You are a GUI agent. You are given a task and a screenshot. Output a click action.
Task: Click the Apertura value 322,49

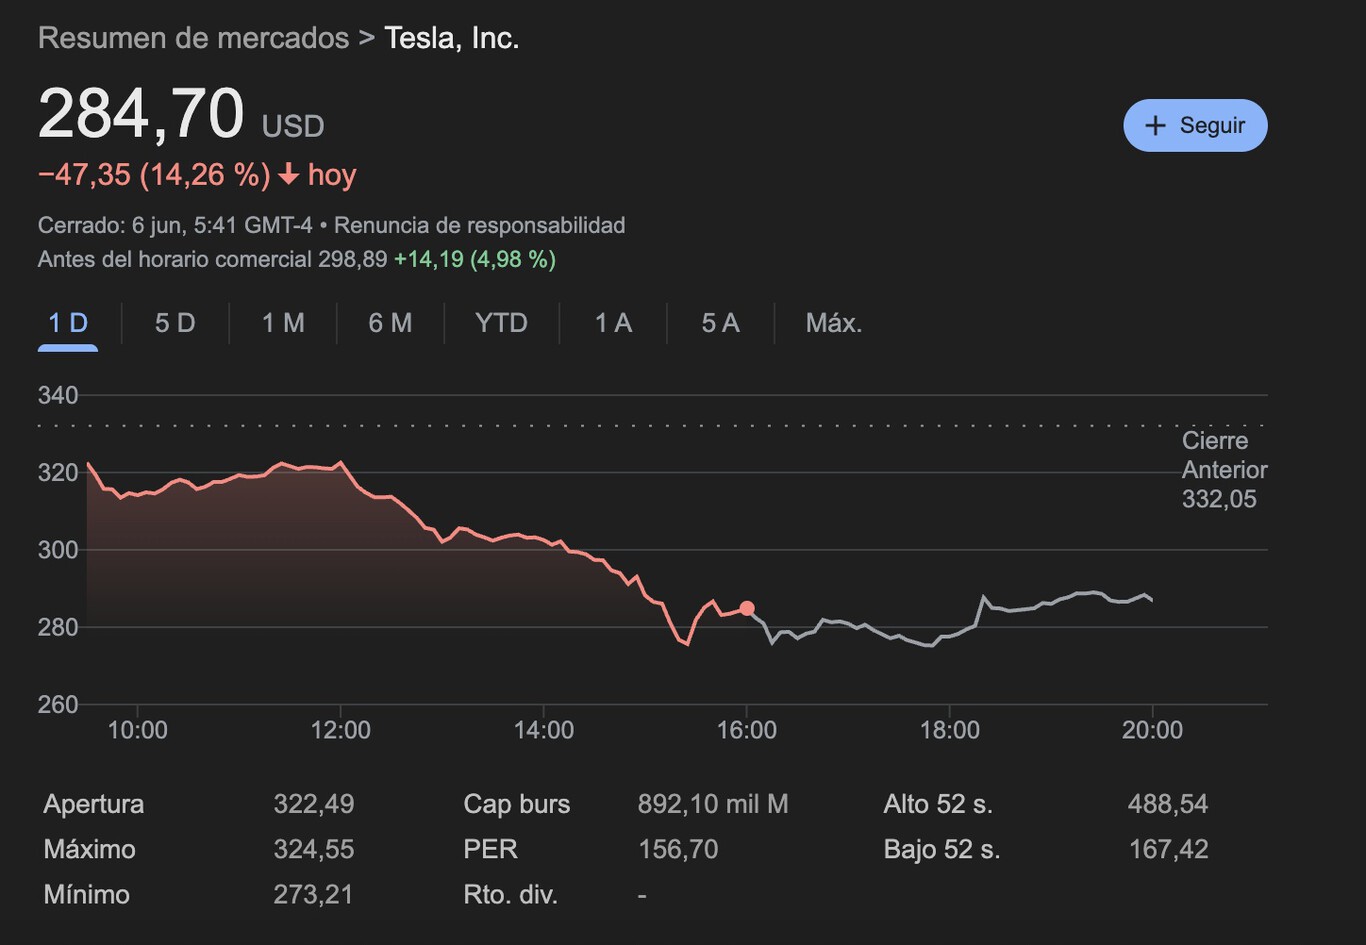click(x=314, y=804)
